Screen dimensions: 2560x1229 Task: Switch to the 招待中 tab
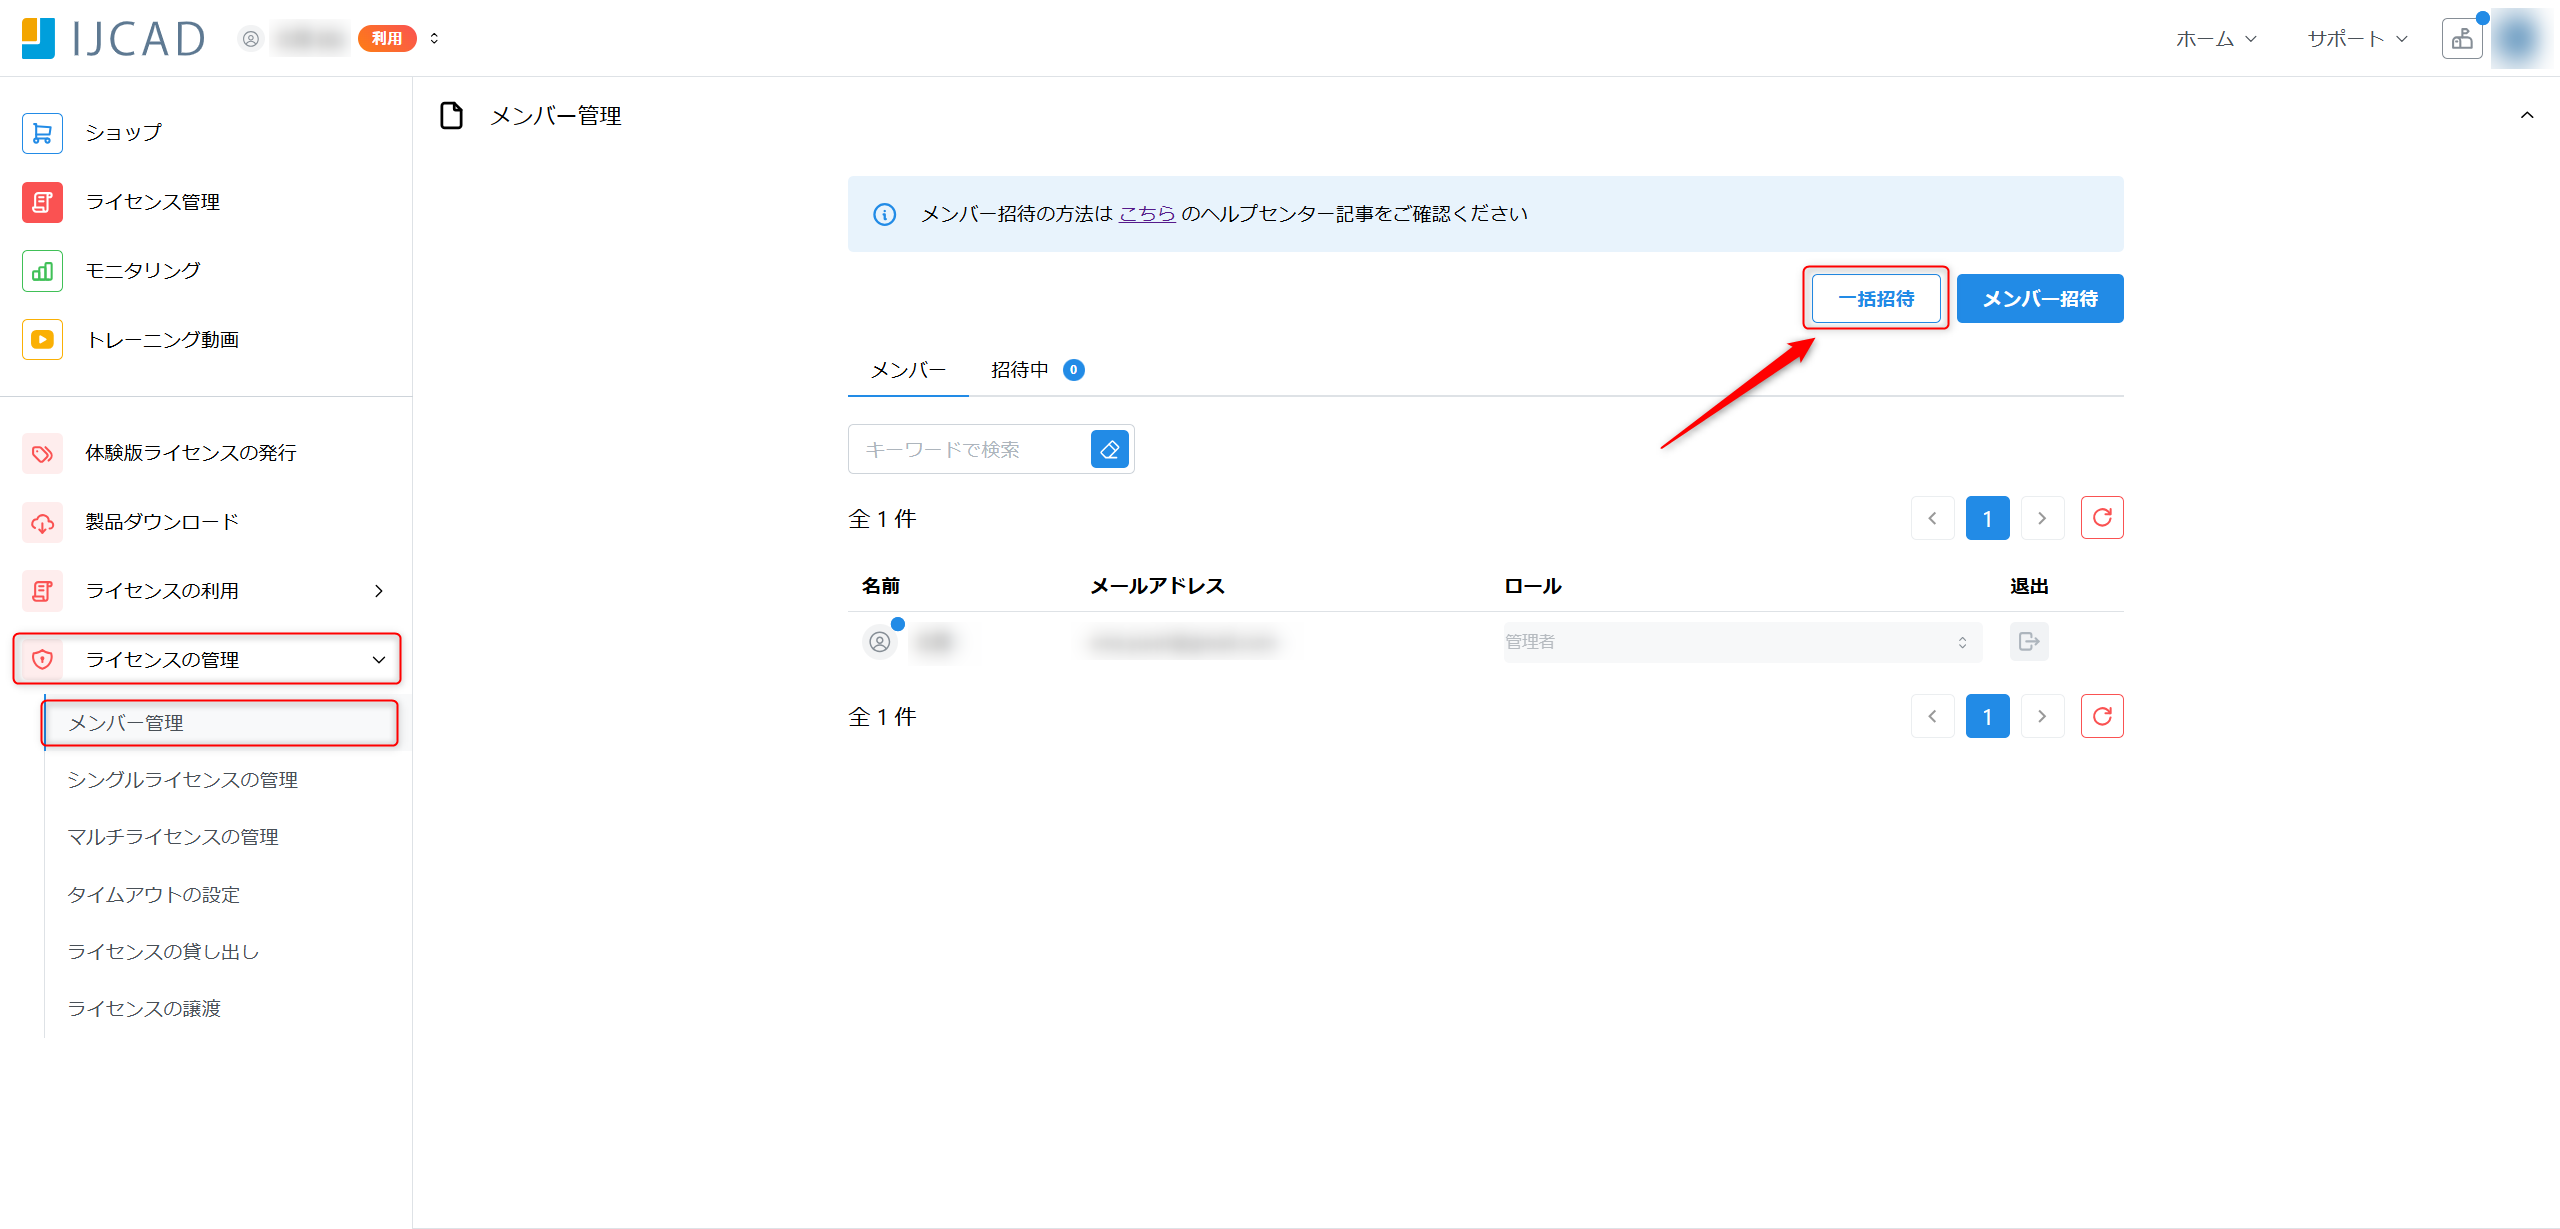(1037, 371)
